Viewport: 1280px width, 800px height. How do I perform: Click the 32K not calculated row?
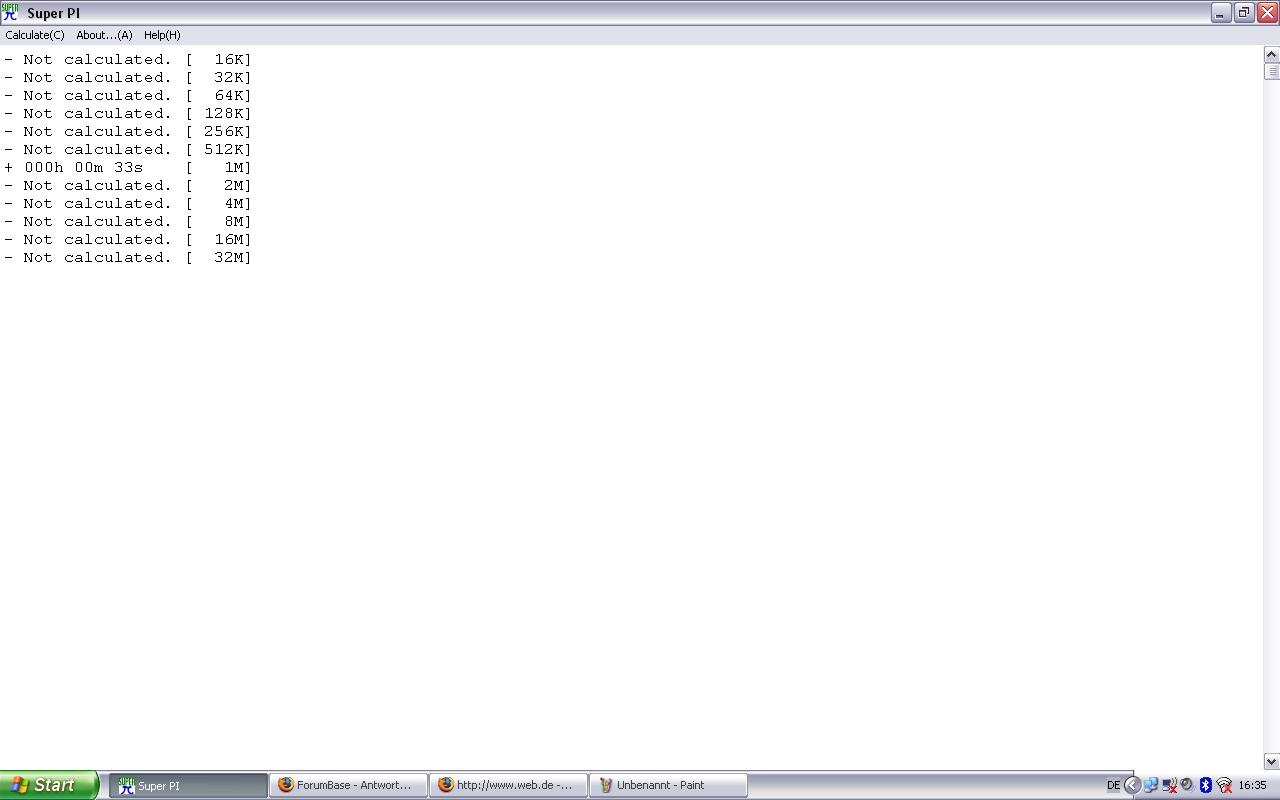tap(128, 77)
